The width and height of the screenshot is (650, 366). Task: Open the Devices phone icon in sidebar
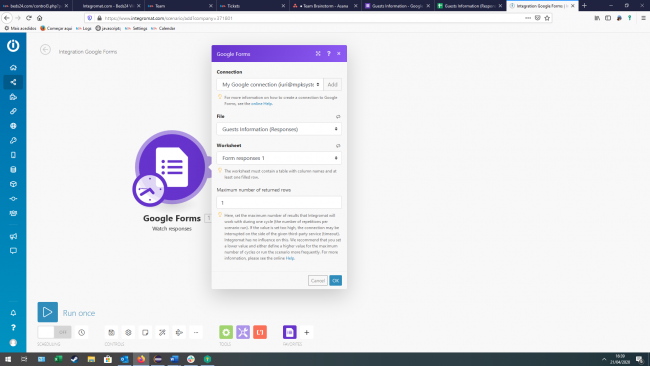tap(13, 155)
